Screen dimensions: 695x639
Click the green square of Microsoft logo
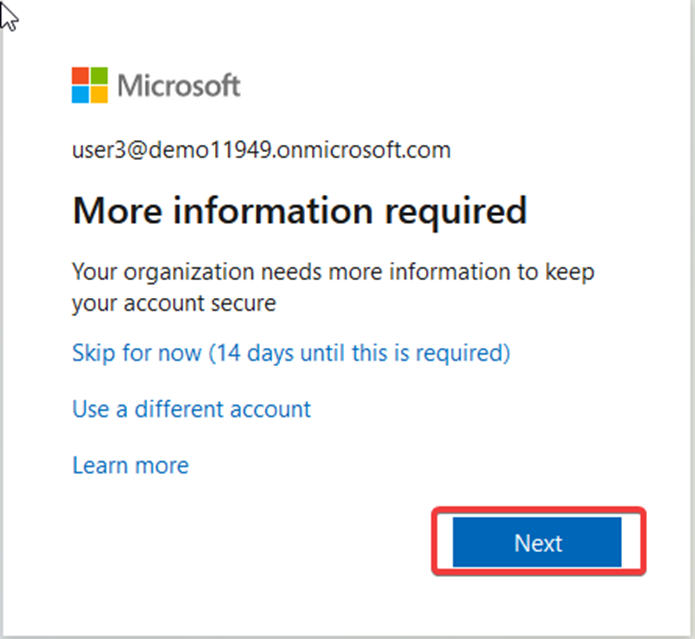[99, 76]
